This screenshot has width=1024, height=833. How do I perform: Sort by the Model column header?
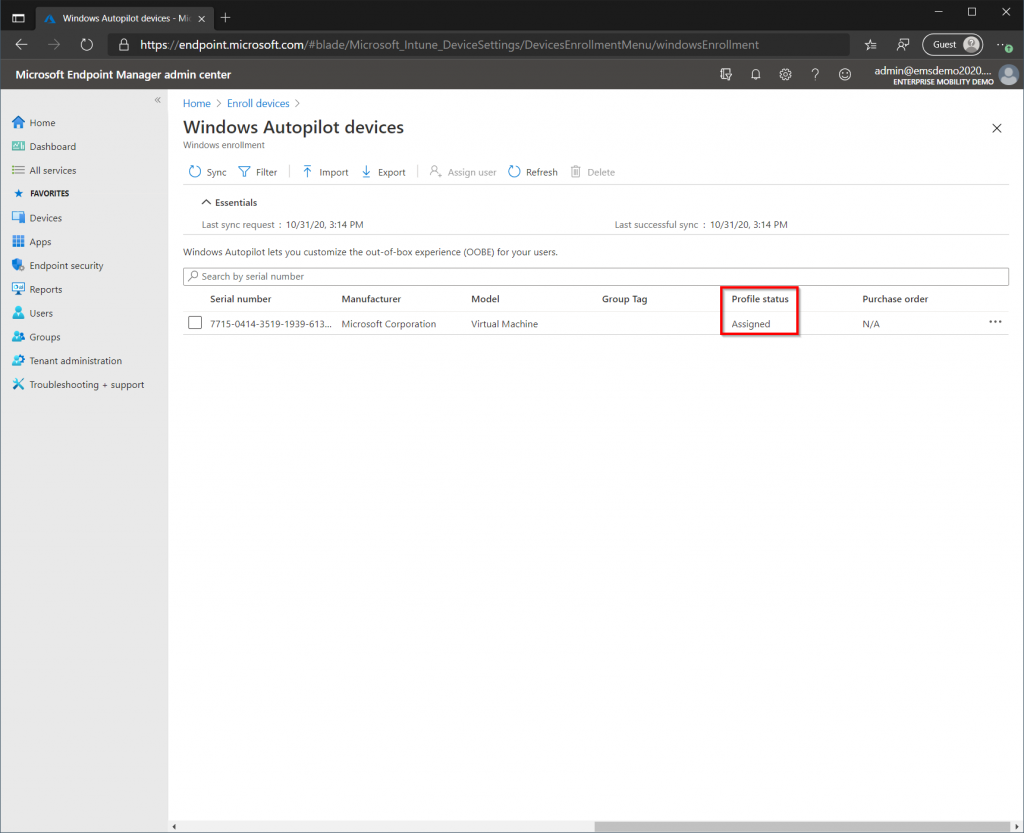(485, 299)
